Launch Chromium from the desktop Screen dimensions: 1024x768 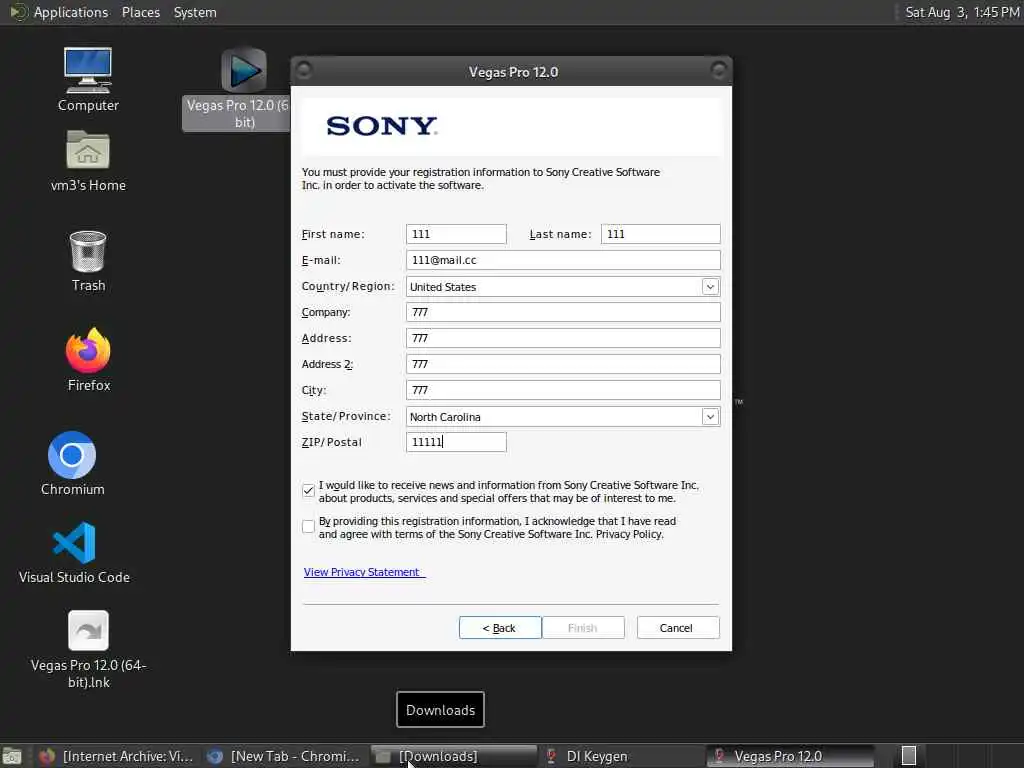(x=72, y=463)
